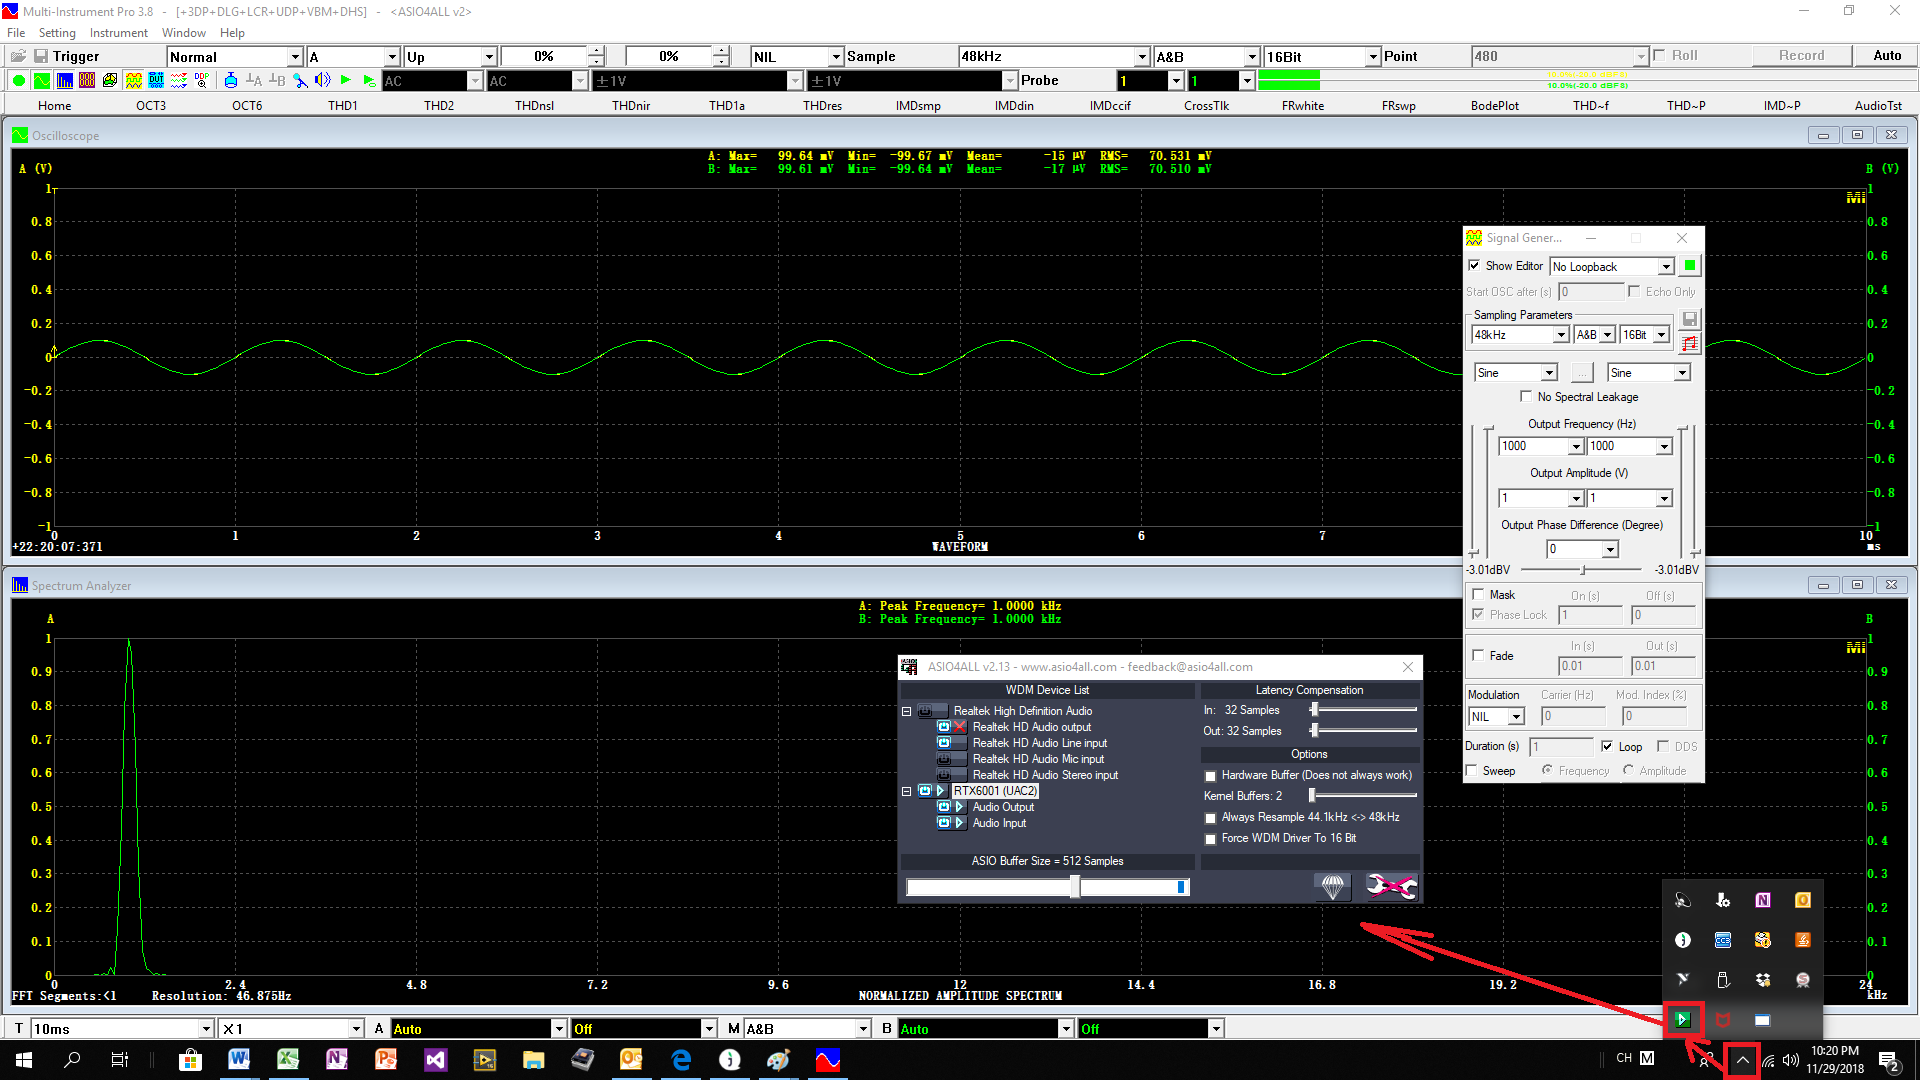Open the Setting menu
This screenshot has width=1920, height=1080.
click(57, 33)
